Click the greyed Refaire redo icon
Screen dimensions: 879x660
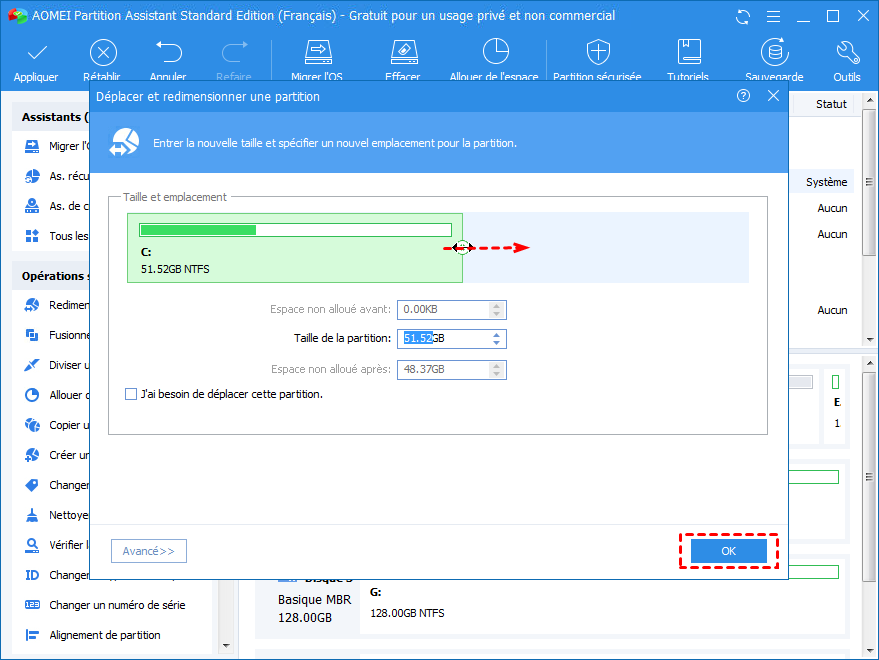[x=234, y=52]
